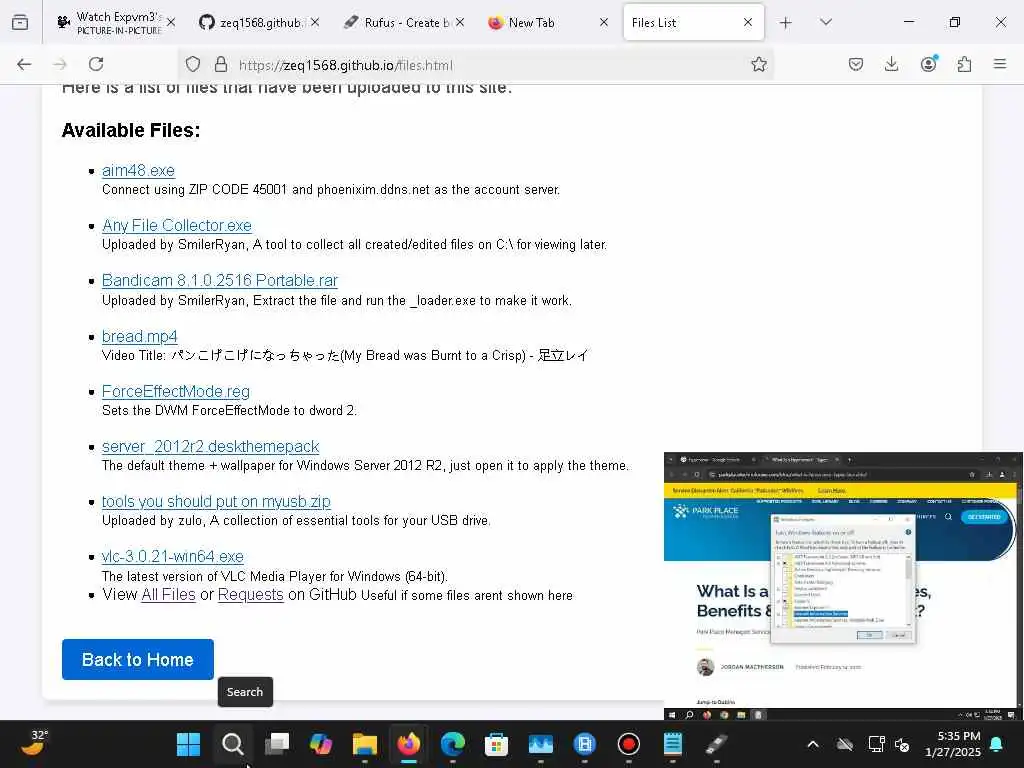Open Microsoft Store from the taskbar
Screen dimensions: 1024x768
pos(496,744)
